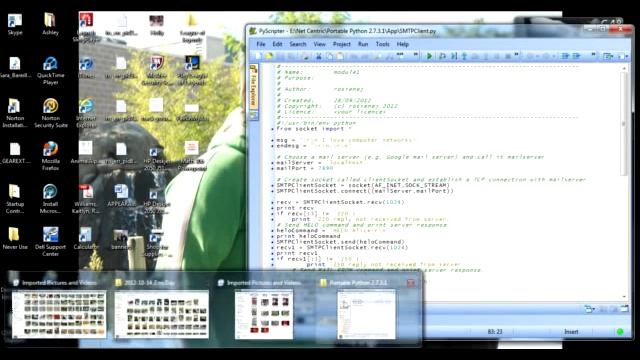Select the Never Use folder icon
This screenshot has height=360, width=640.
(x=15, y=238)
